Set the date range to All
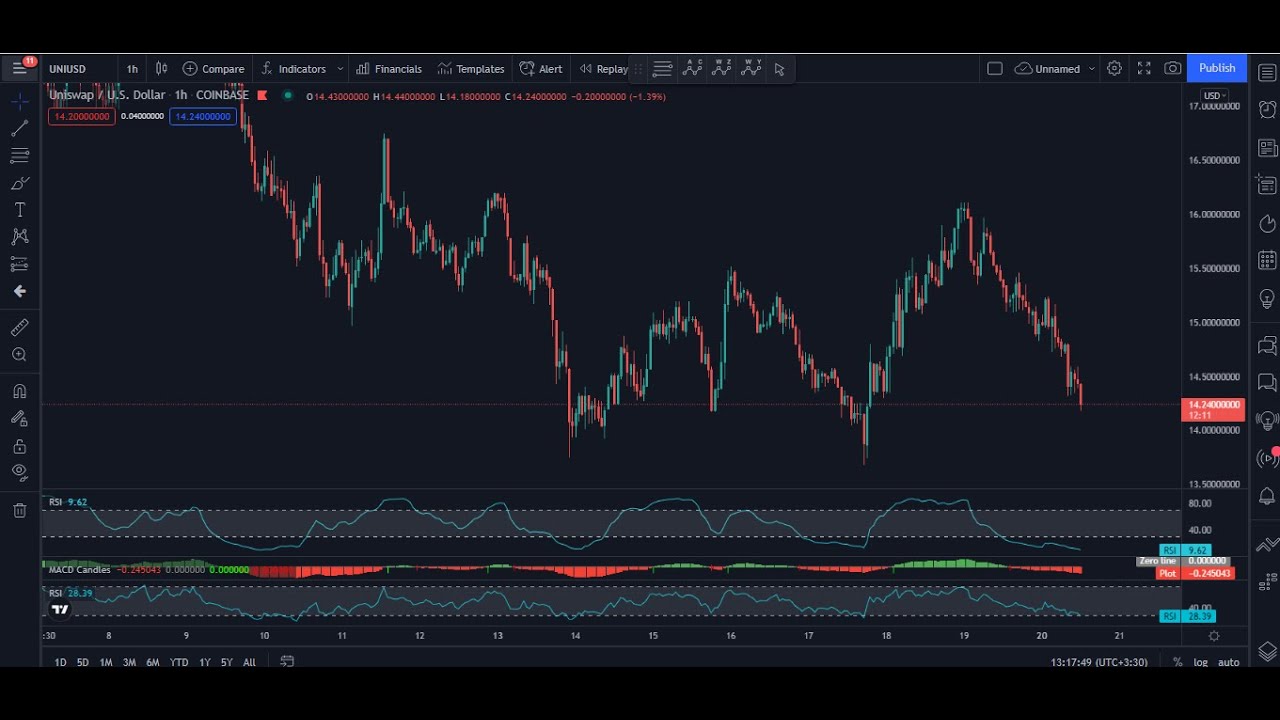1280x720 pixels. (249, 662)
